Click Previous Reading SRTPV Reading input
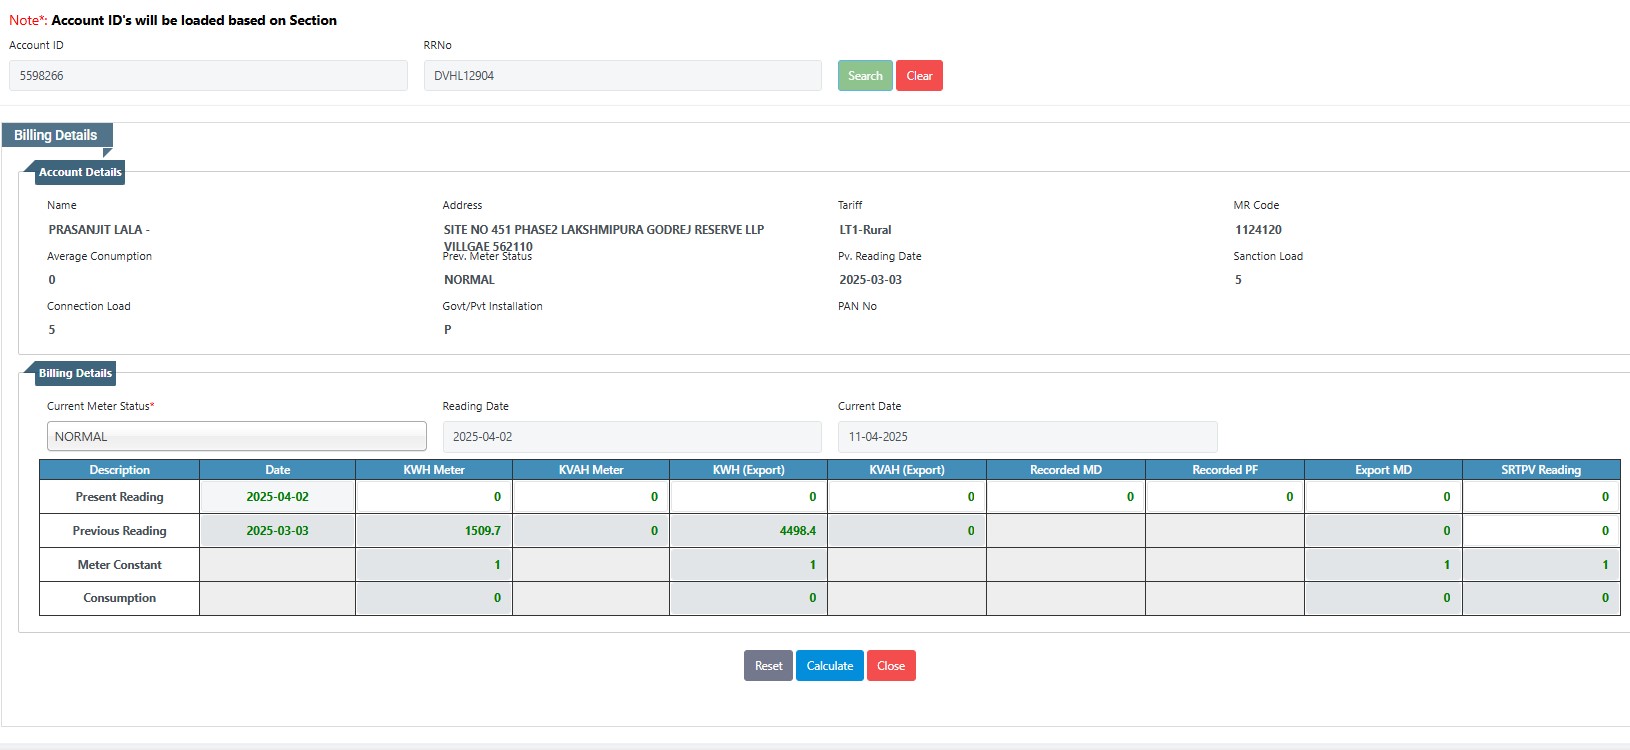 [x=1541, y=531]
